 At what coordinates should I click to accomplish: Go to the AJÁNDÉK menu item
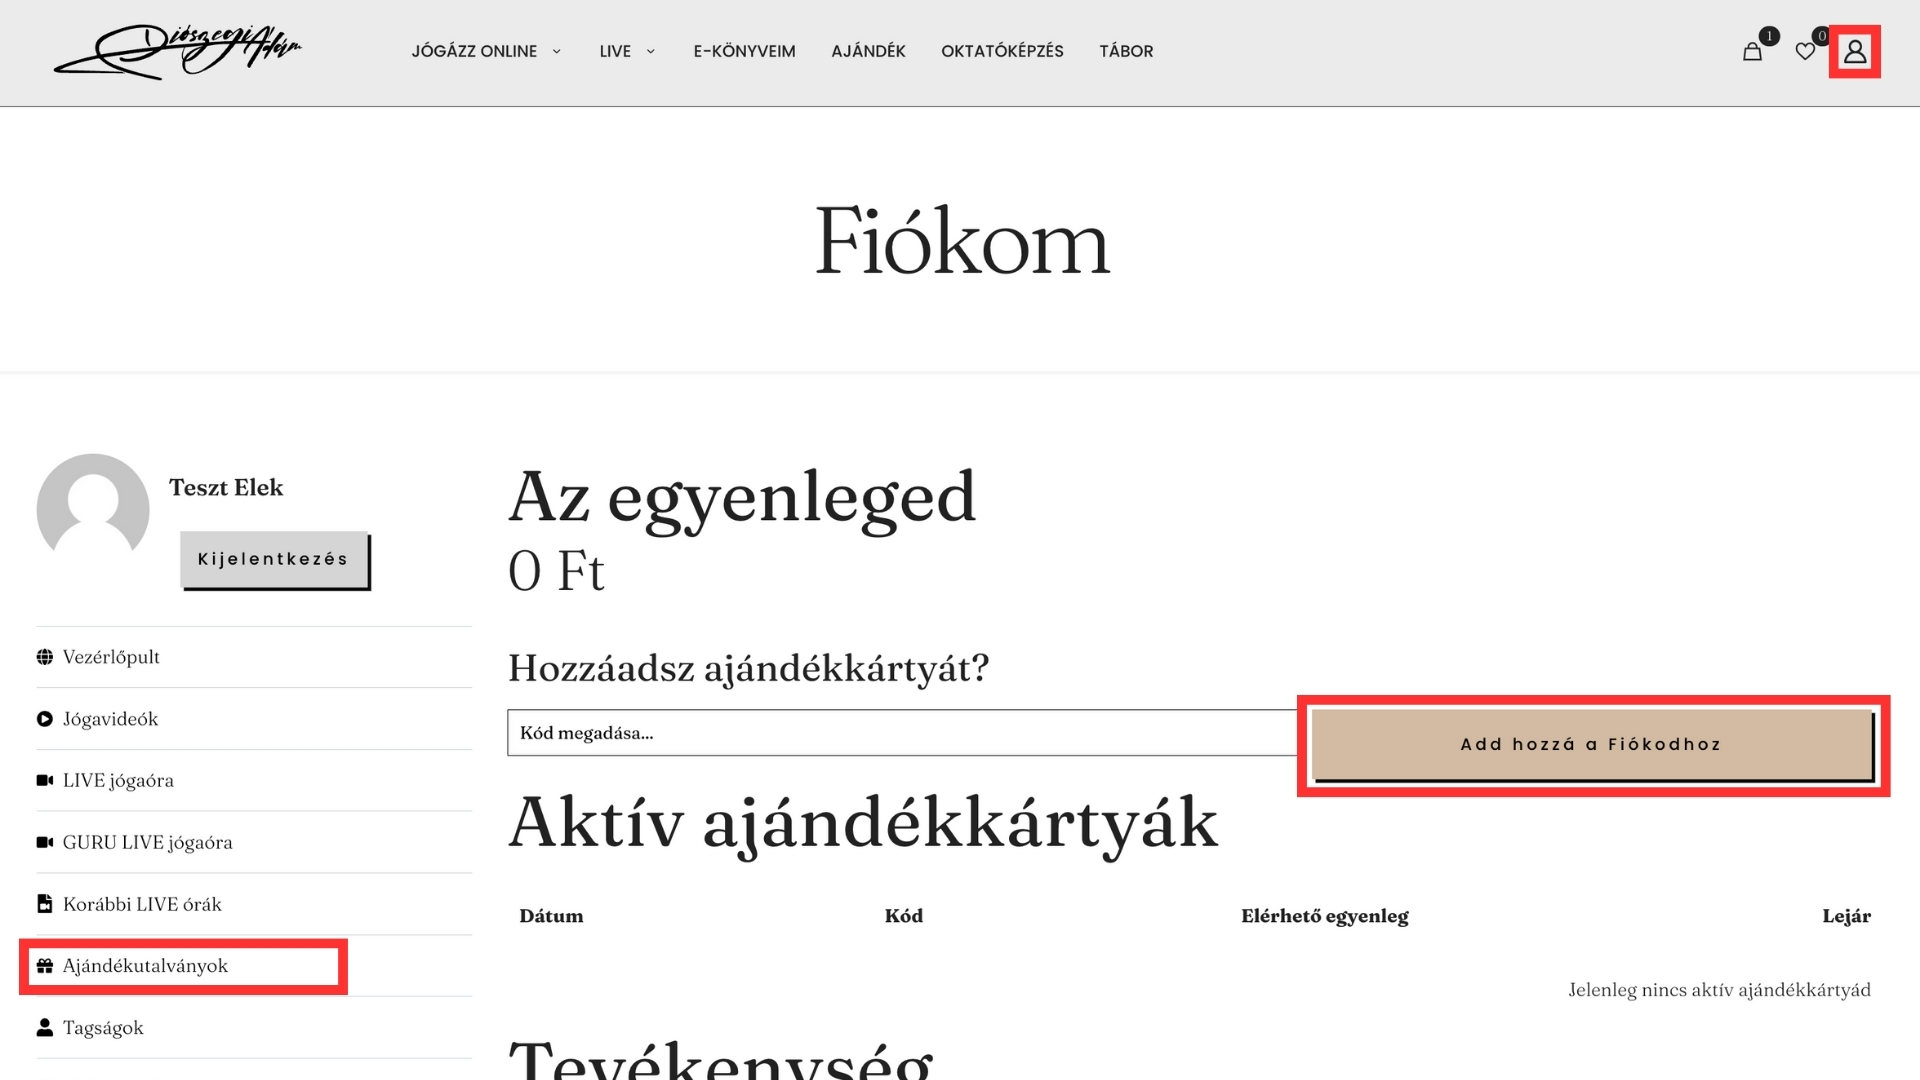pyautogui.click(x=868, y=51)
